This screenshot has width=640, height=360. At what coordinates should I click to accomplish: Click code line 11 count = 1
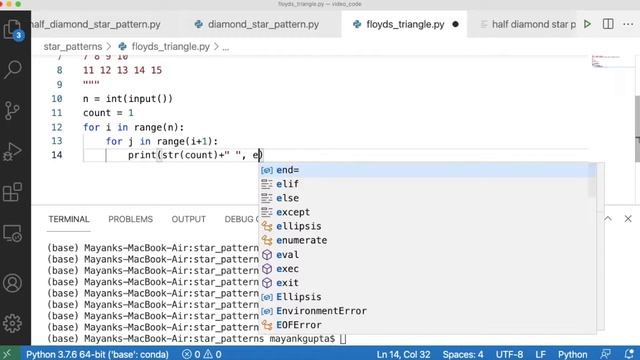[x=108, y=113]
